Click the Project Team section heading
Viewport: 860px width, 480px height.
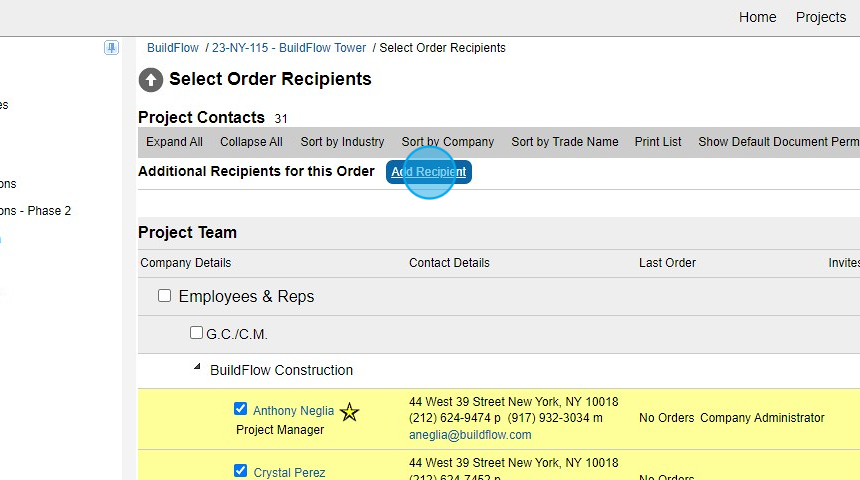(188, 233)
